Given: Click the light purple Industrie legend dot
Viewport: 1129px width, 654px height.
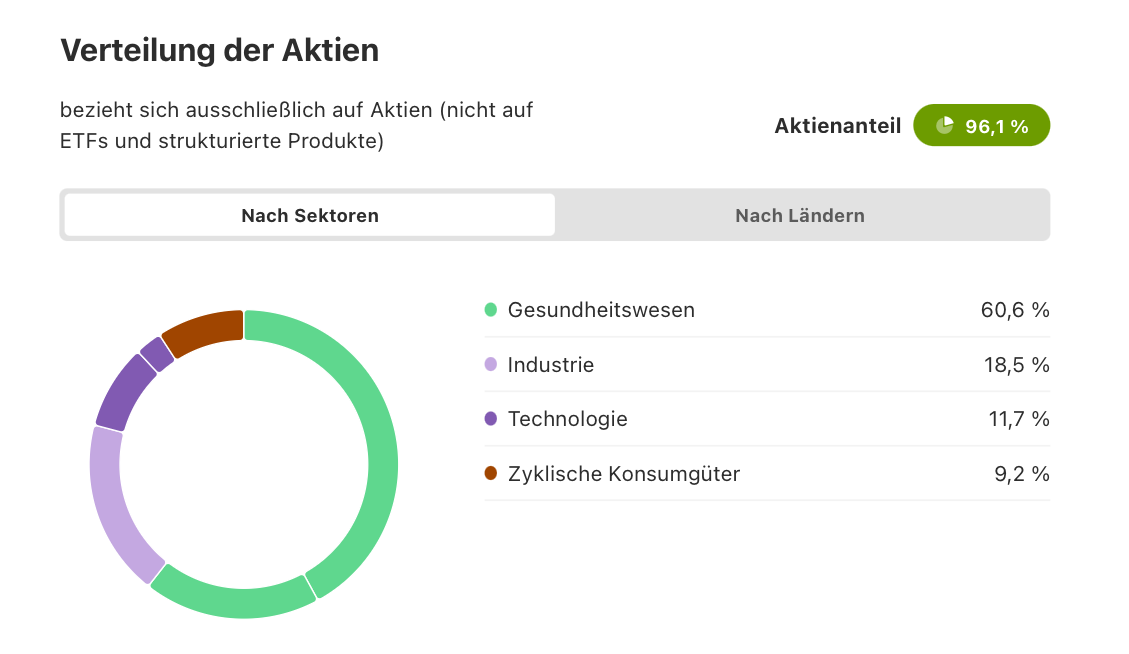Looking at the screenshot, I should click(490, 364).
